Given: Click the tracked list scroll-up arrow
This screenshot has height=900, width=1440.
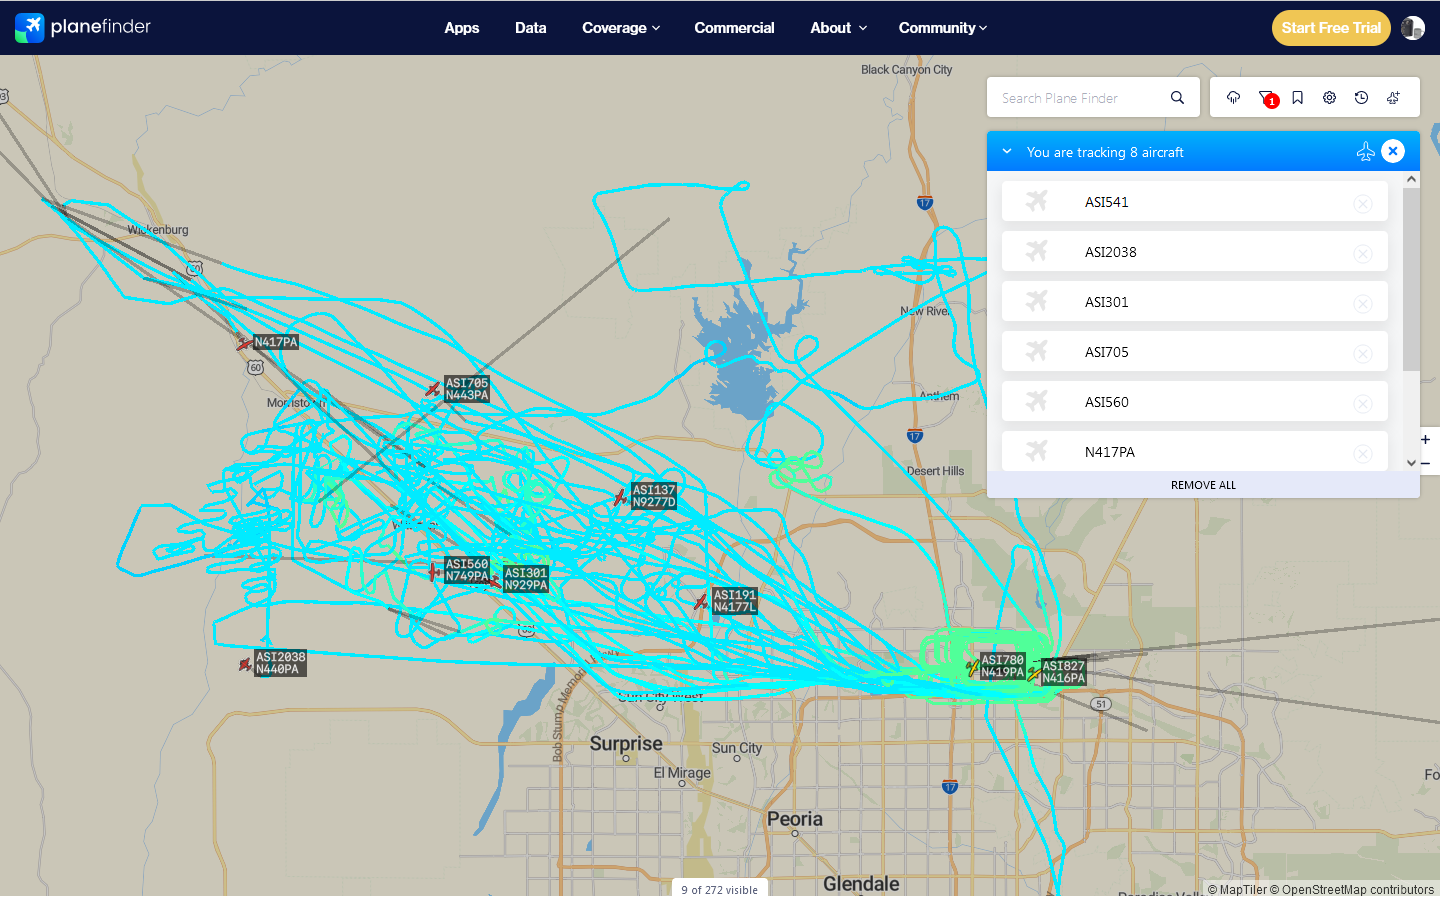Looking at the screenshot, I should (x=1411, y=179).
